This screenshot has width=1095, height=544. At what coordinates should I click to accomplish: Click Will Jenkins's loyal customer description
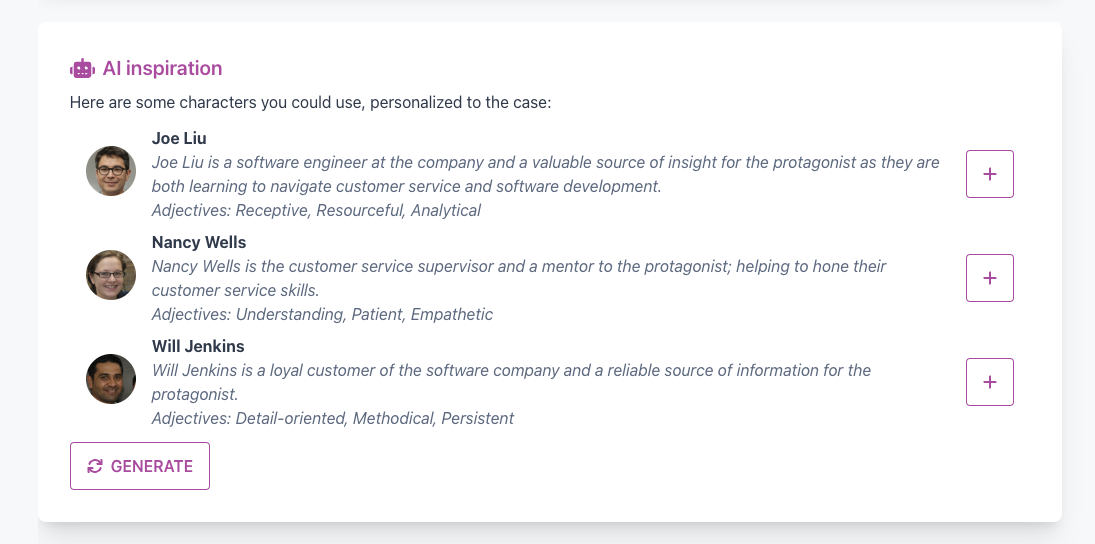coord(511,382)
